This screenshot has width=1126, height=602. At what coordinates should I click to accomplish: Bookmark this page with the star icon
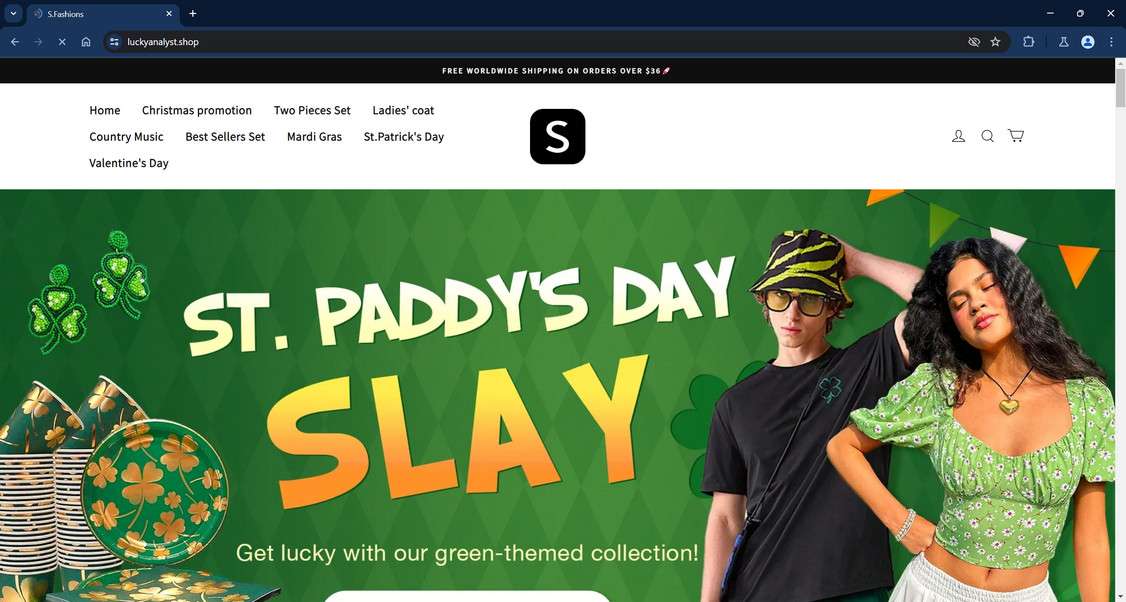pos(995,42)
